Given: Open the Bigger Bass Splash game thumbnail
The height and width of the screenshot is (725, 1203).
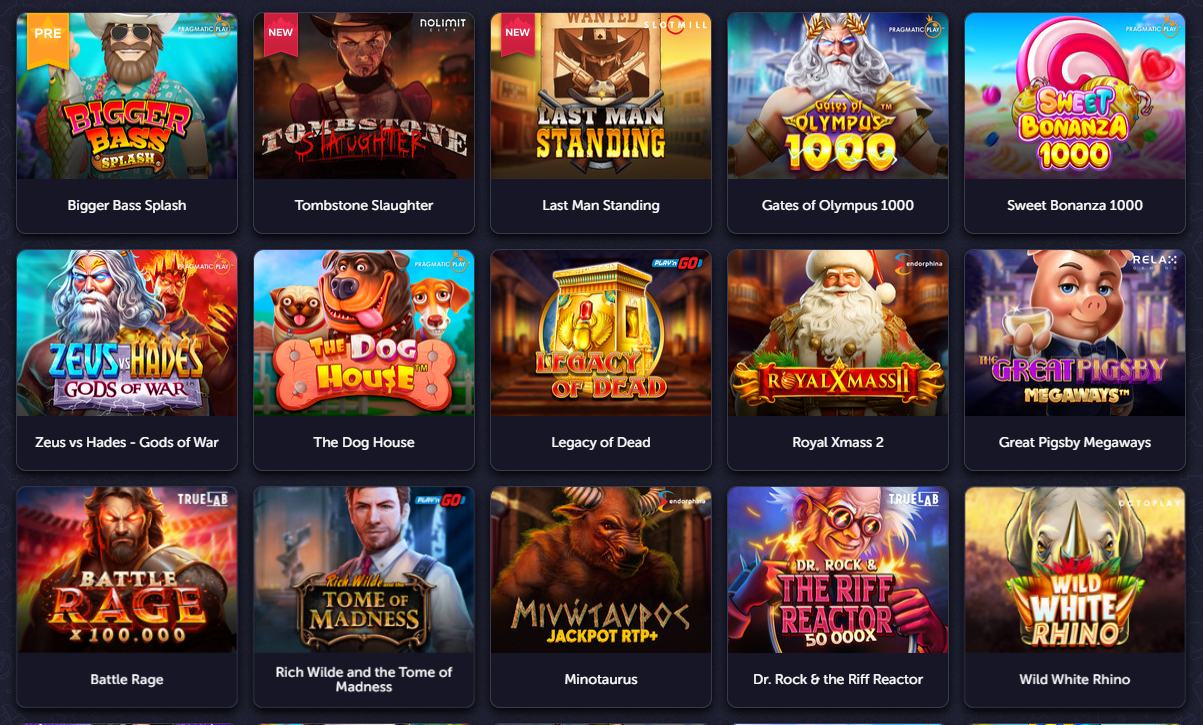Looking at the screenshot, I should 127,96.
